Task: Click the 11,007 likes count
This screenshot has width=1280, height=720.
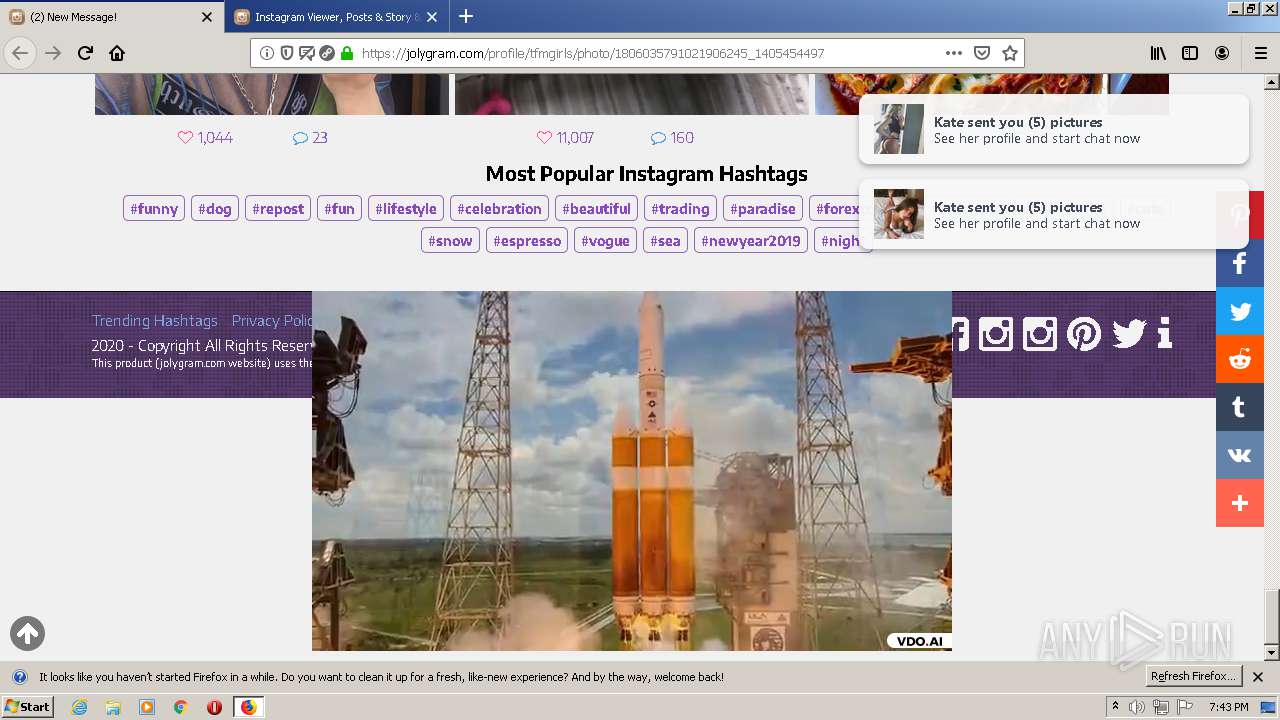Action: 565,138
